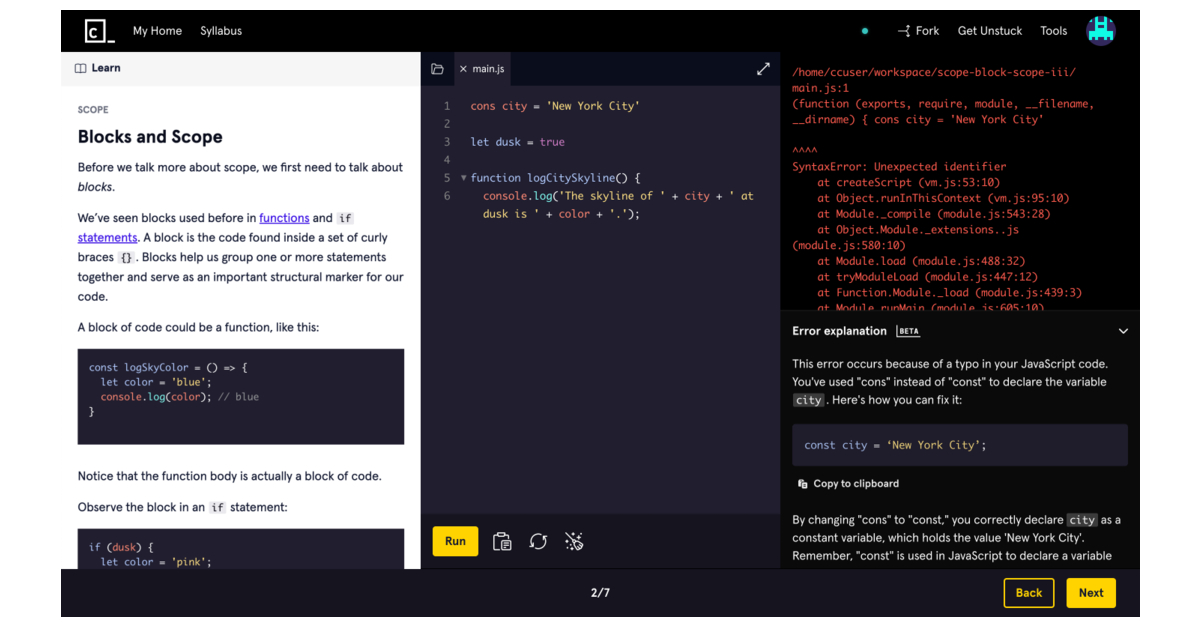The width and height of the screenshot is (1200, 627).
Task: Click the copy-to-clipboard icon beside Run
Action: (x=502, y=541)
